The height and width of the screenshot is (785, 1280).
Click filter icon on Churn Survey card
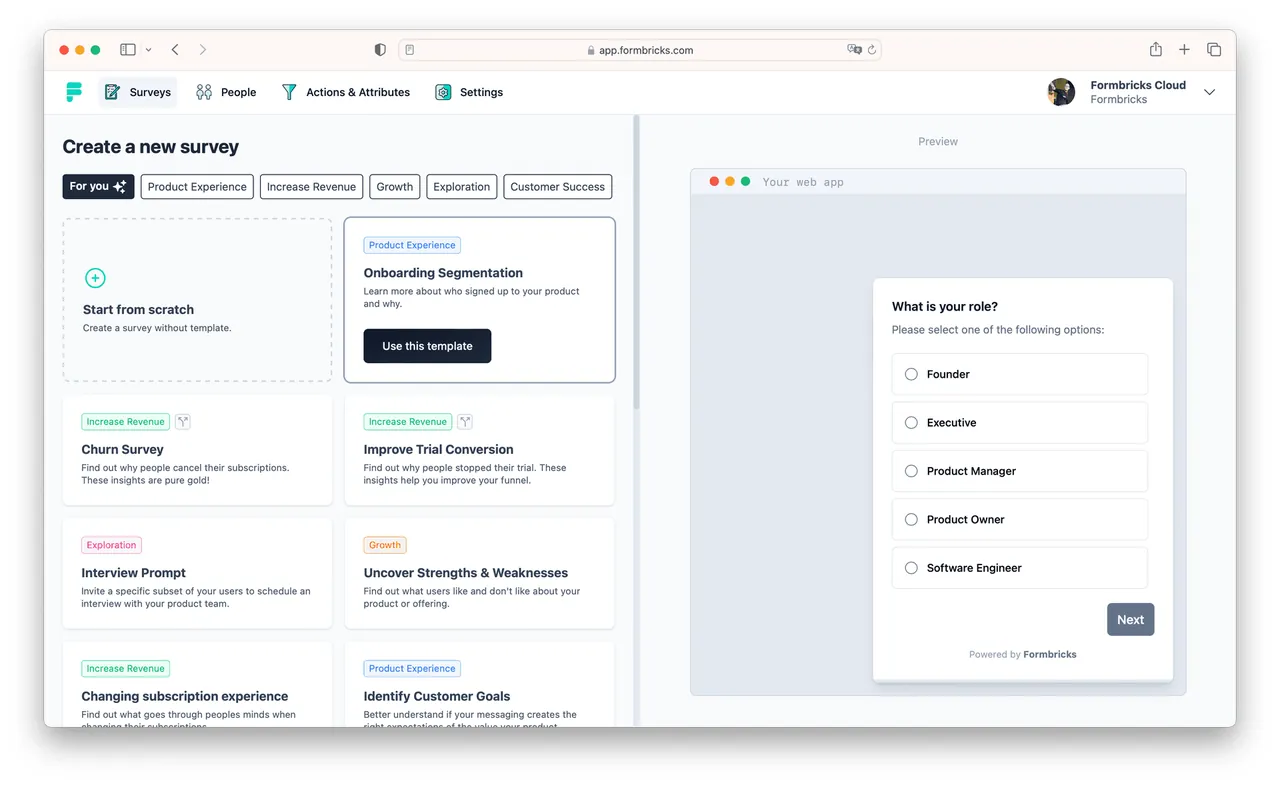(x=182, y=422)
